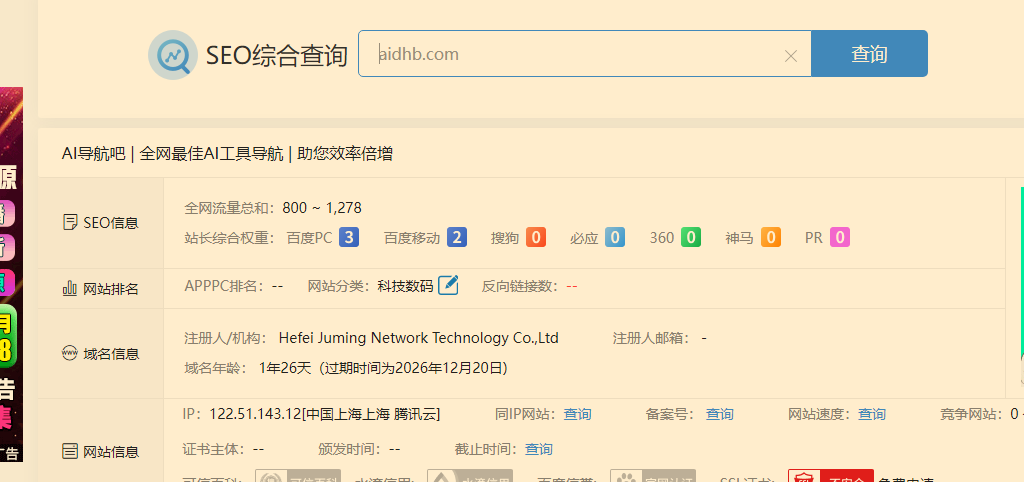Click the SEO综合查询 title text
Image resolution: width=1024 pixels, height=482 pixels.
click(x=277, y=56)
